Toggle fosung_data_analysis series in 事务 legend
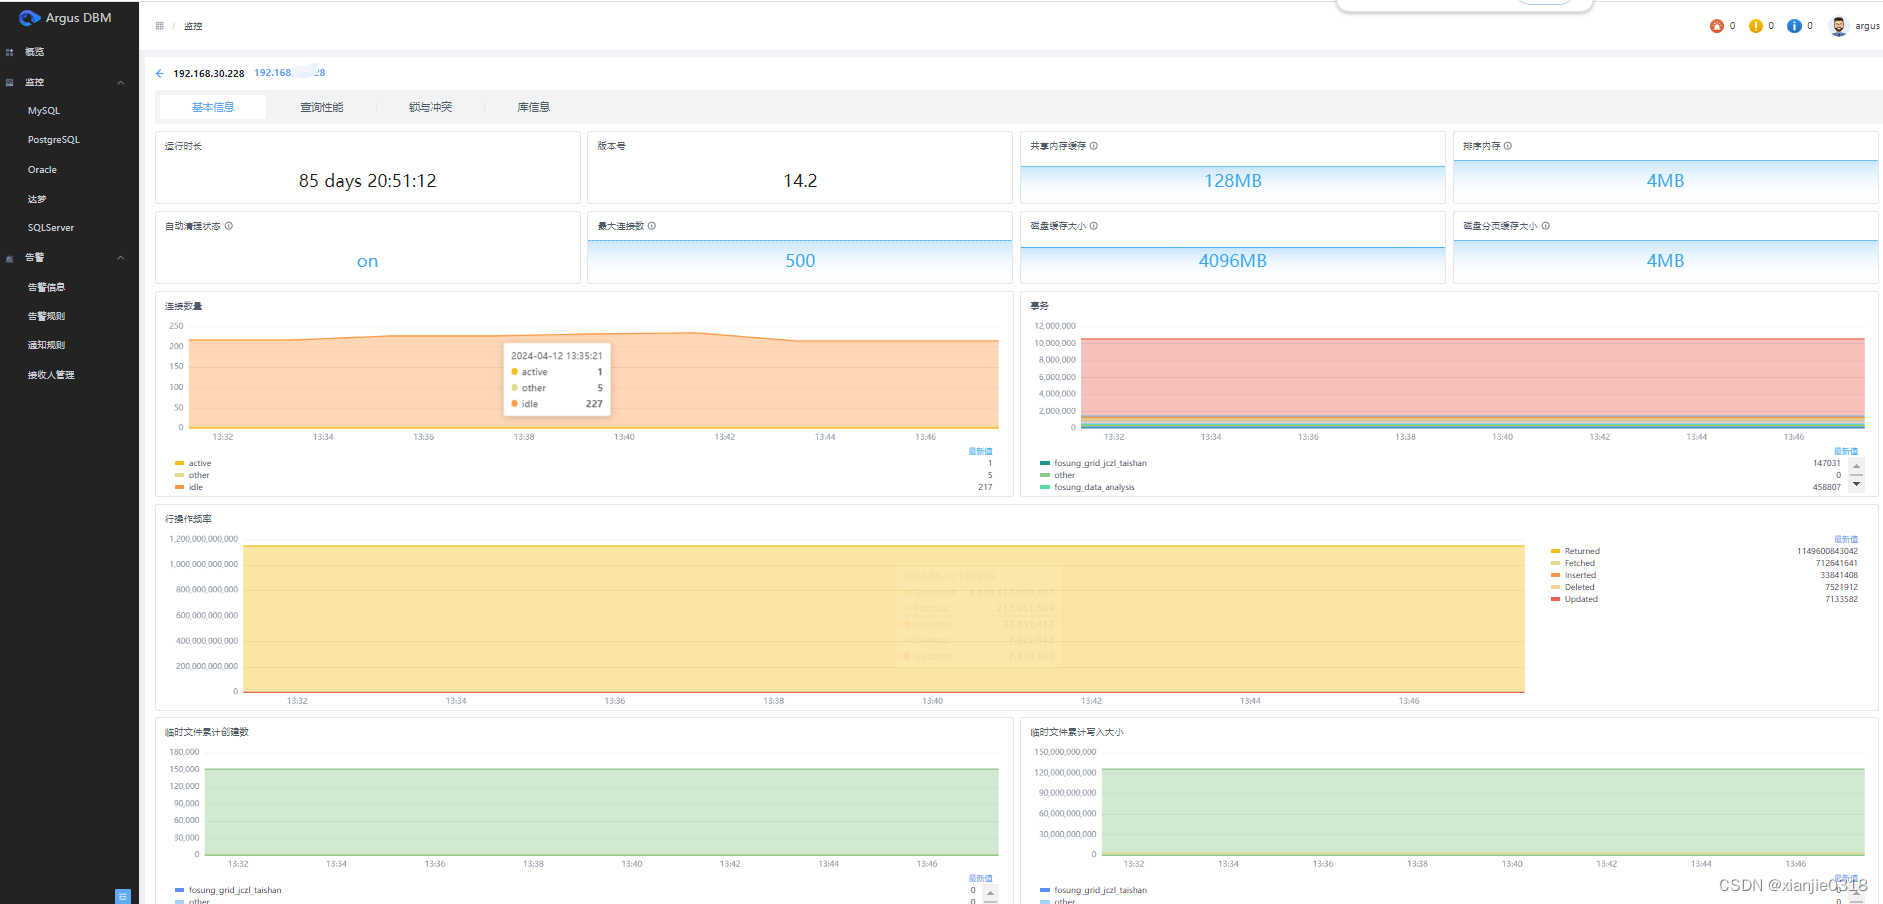 coord(1087,487)
